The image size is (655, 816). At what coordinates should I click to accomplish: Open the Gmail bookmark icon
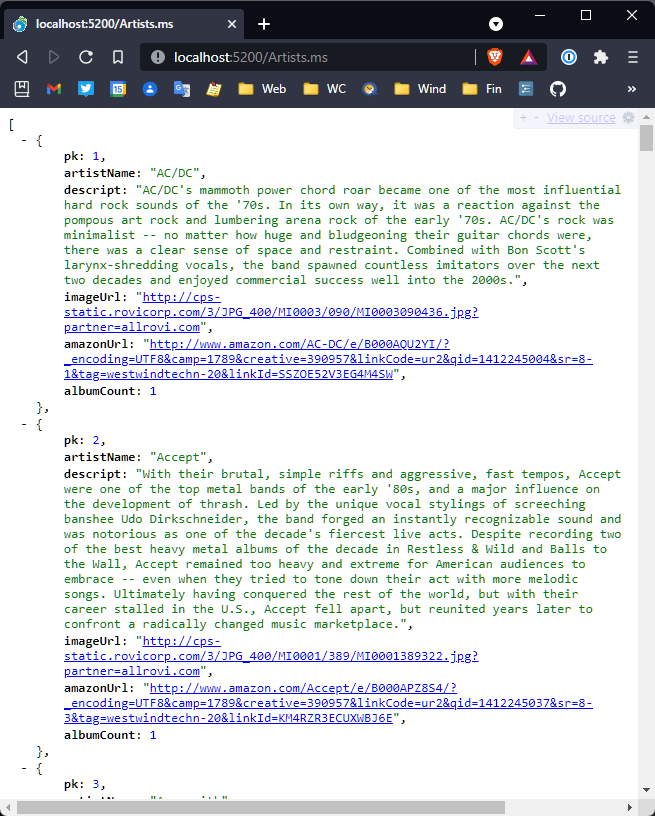pos(54,89)
